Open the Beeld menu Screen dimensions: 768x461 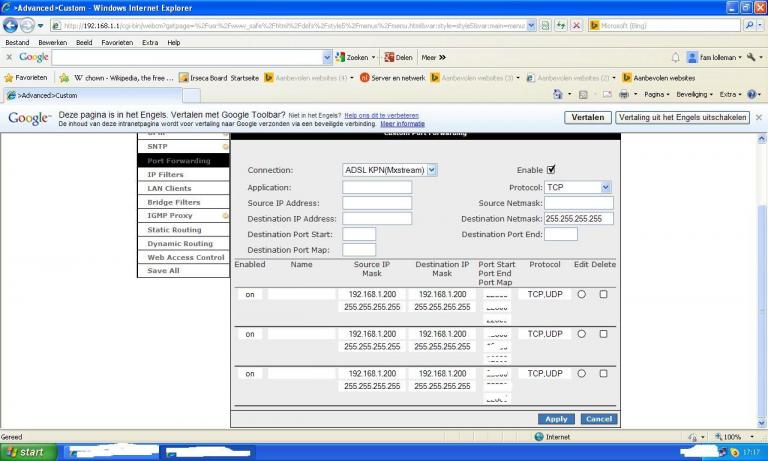coord(84,43)
